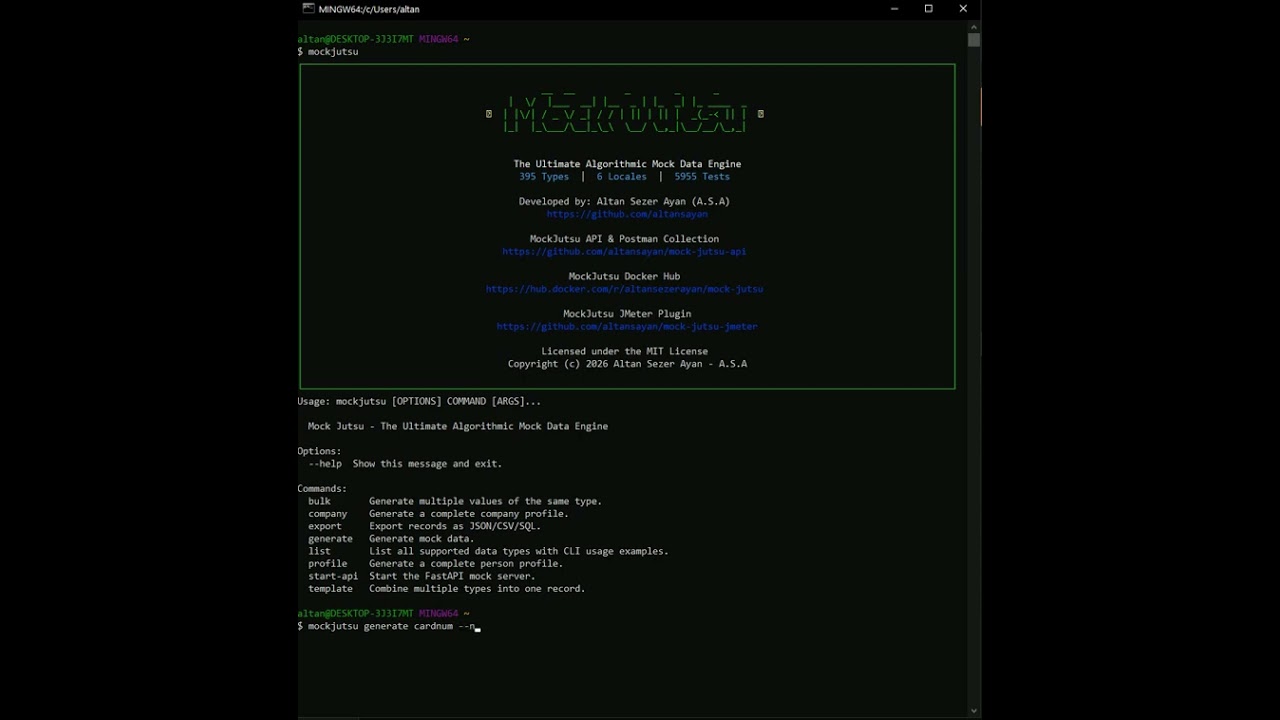Click the 'Mock Jutsu - The Ultimate' description line
Viewport: 1280px width, 720px height.
pyautogui.click(x=458, y=426)
